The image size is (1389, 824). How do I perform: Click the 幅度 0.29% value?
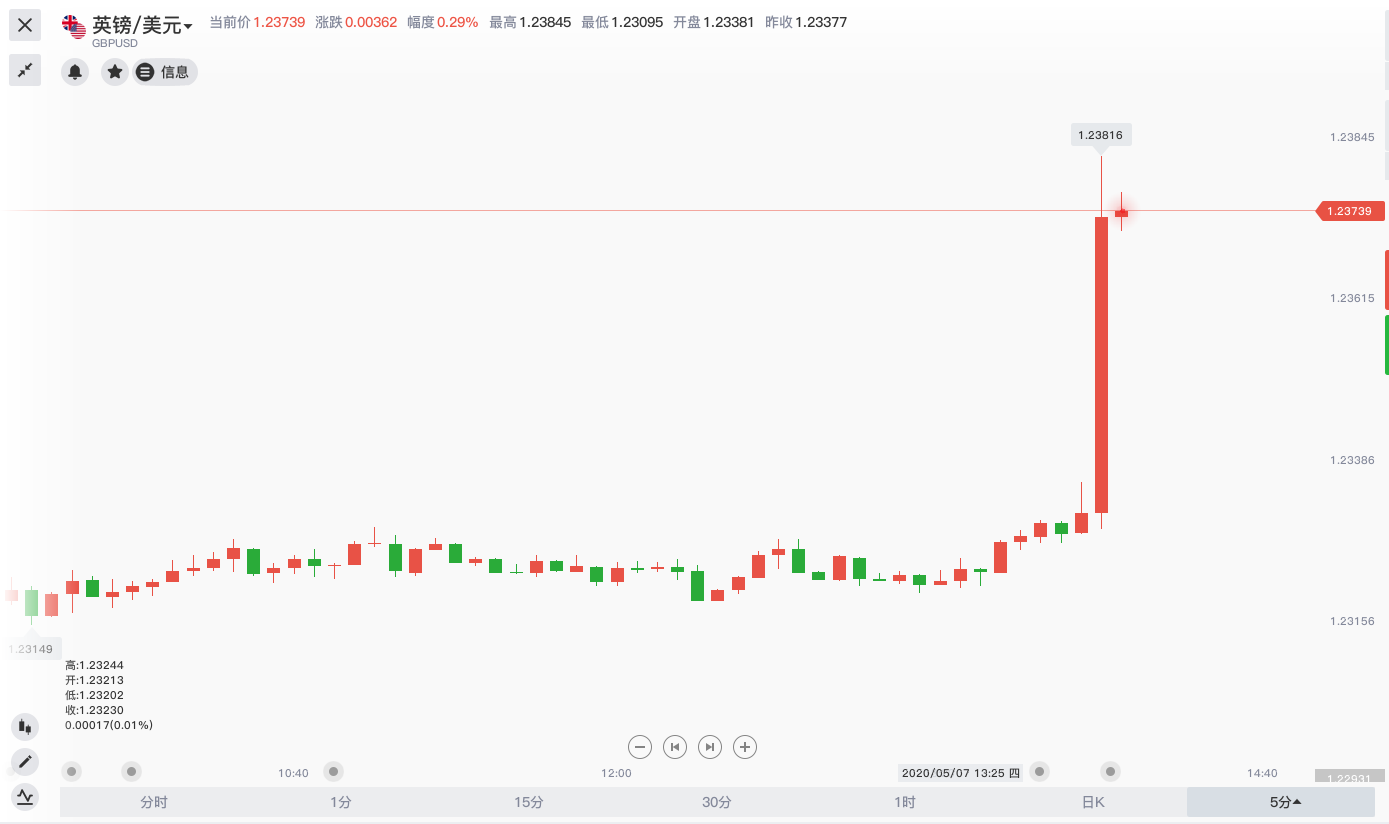tap(458, 22)
